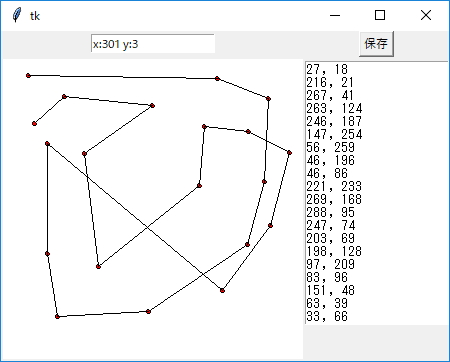Image resolution: width=450 pixels, height=362 pixels.
Task: Select the list entry "83, 96"
Action: pos(327,277)
